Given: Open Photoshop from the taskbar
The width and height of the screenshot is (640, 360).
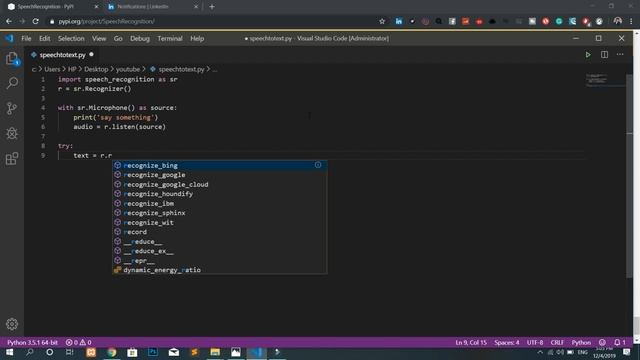Looking at the screenshot, I should pyautogui.click(x=153, y=352).
